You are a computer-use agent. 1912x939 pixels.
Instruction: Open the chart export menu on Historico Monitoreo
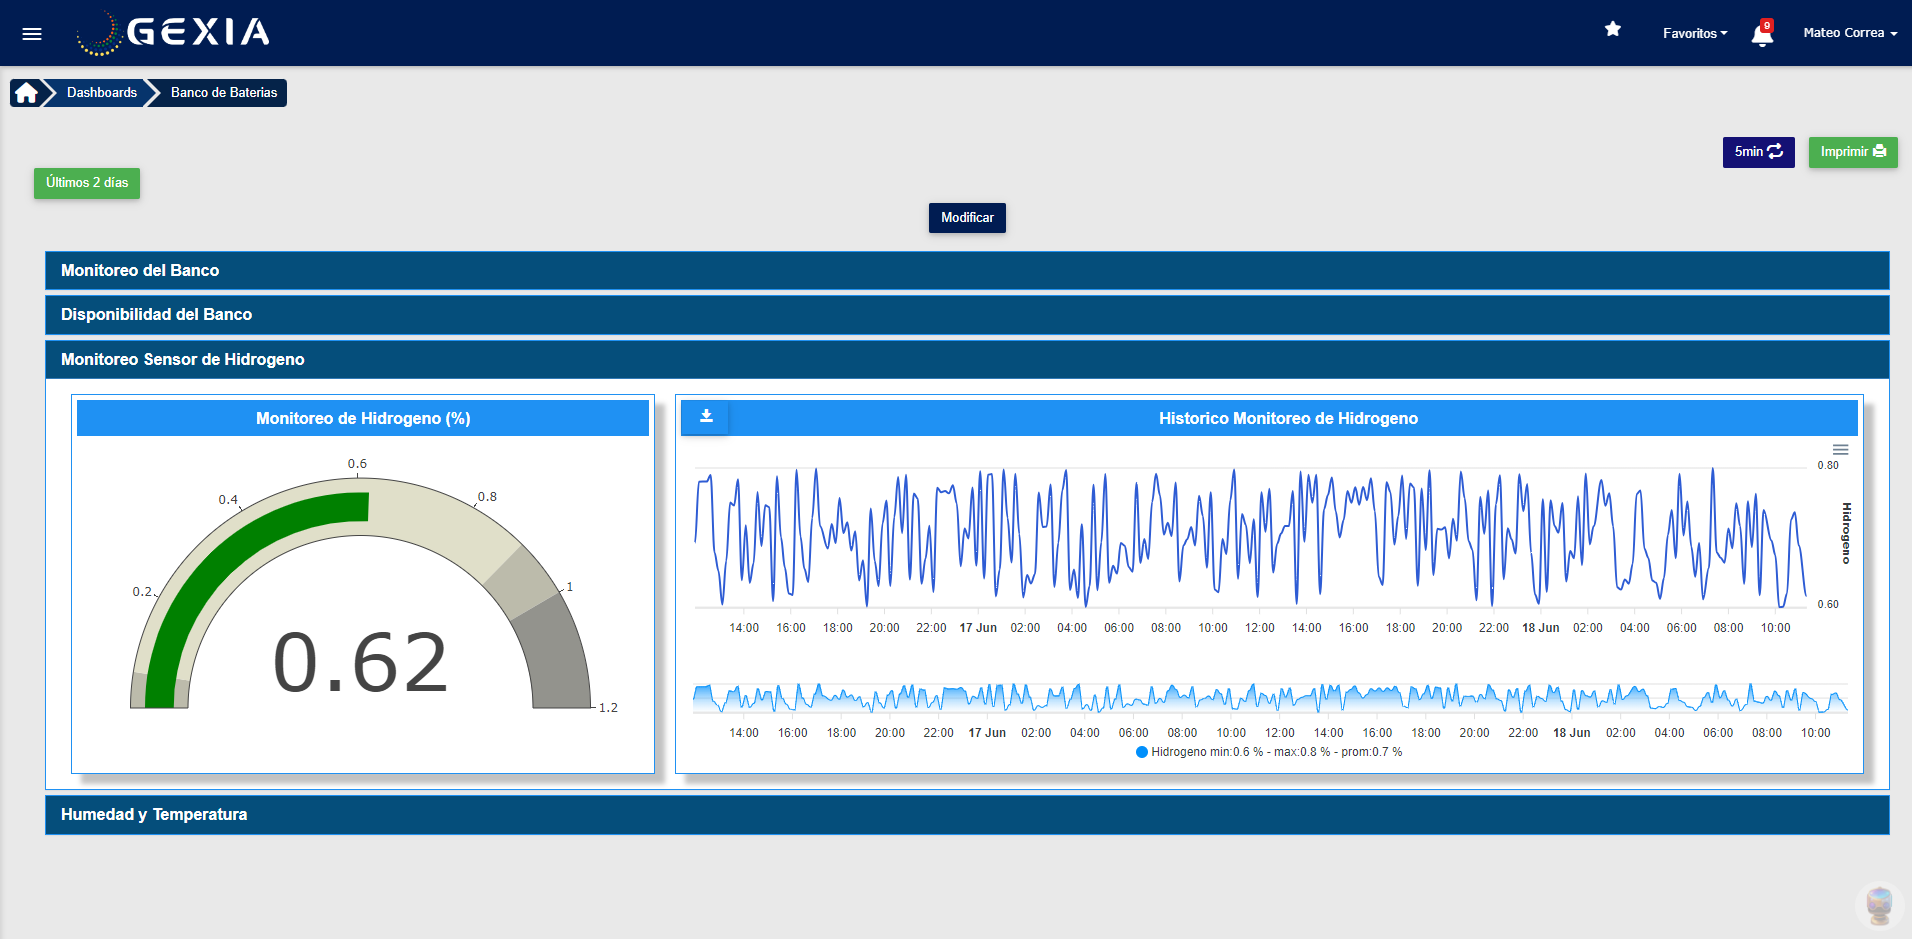tap(1840, 449)
